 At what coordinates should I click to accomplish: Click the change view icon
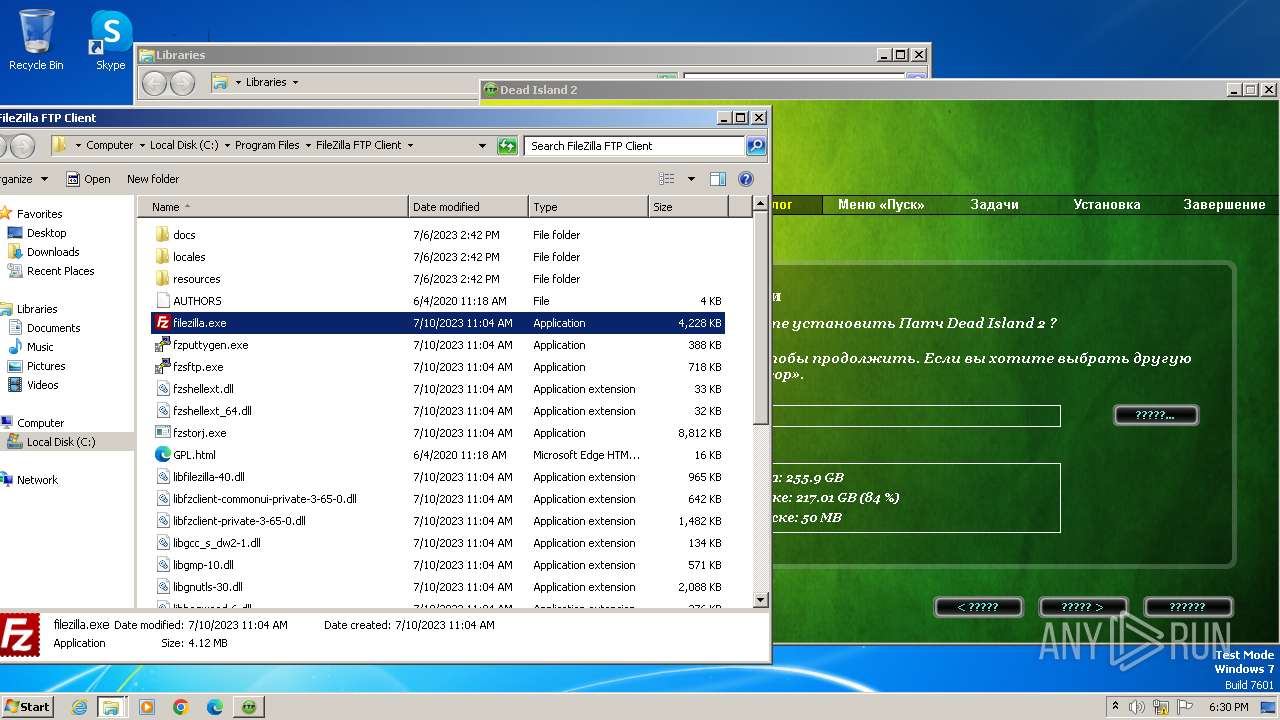click(667, 179)
